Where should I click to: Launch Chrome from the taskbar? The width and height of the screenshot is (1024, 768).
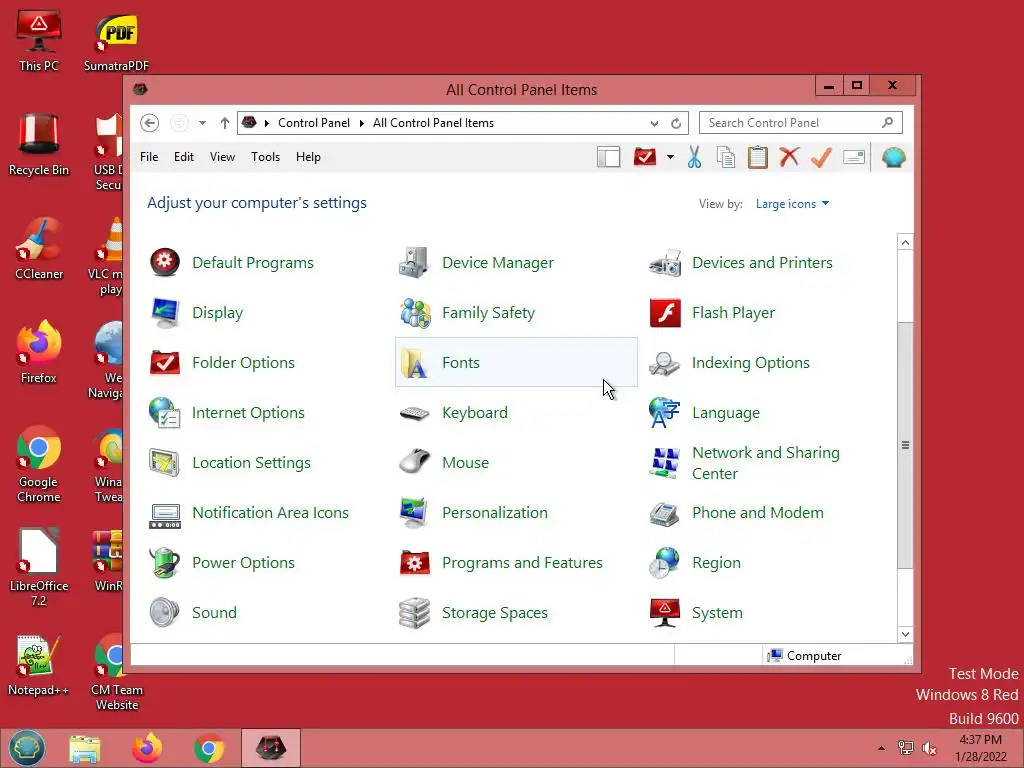209,748
